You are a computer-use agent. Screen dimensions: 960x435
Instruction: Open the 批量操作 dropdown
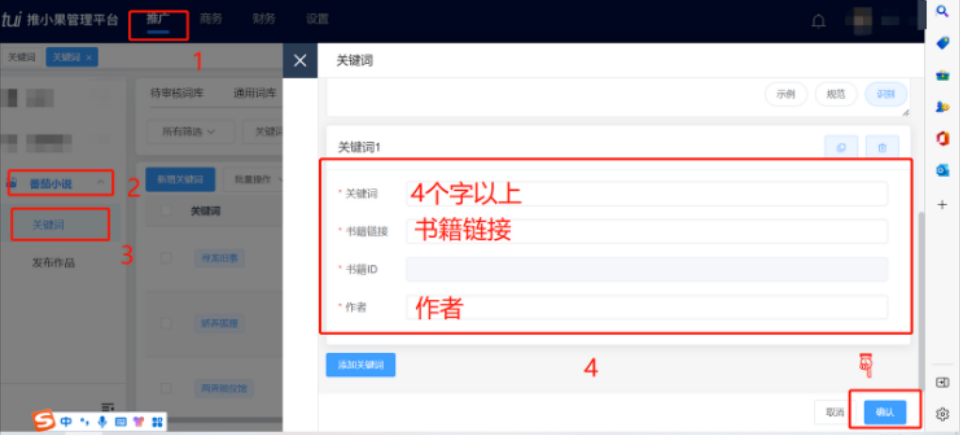[253, 180]
